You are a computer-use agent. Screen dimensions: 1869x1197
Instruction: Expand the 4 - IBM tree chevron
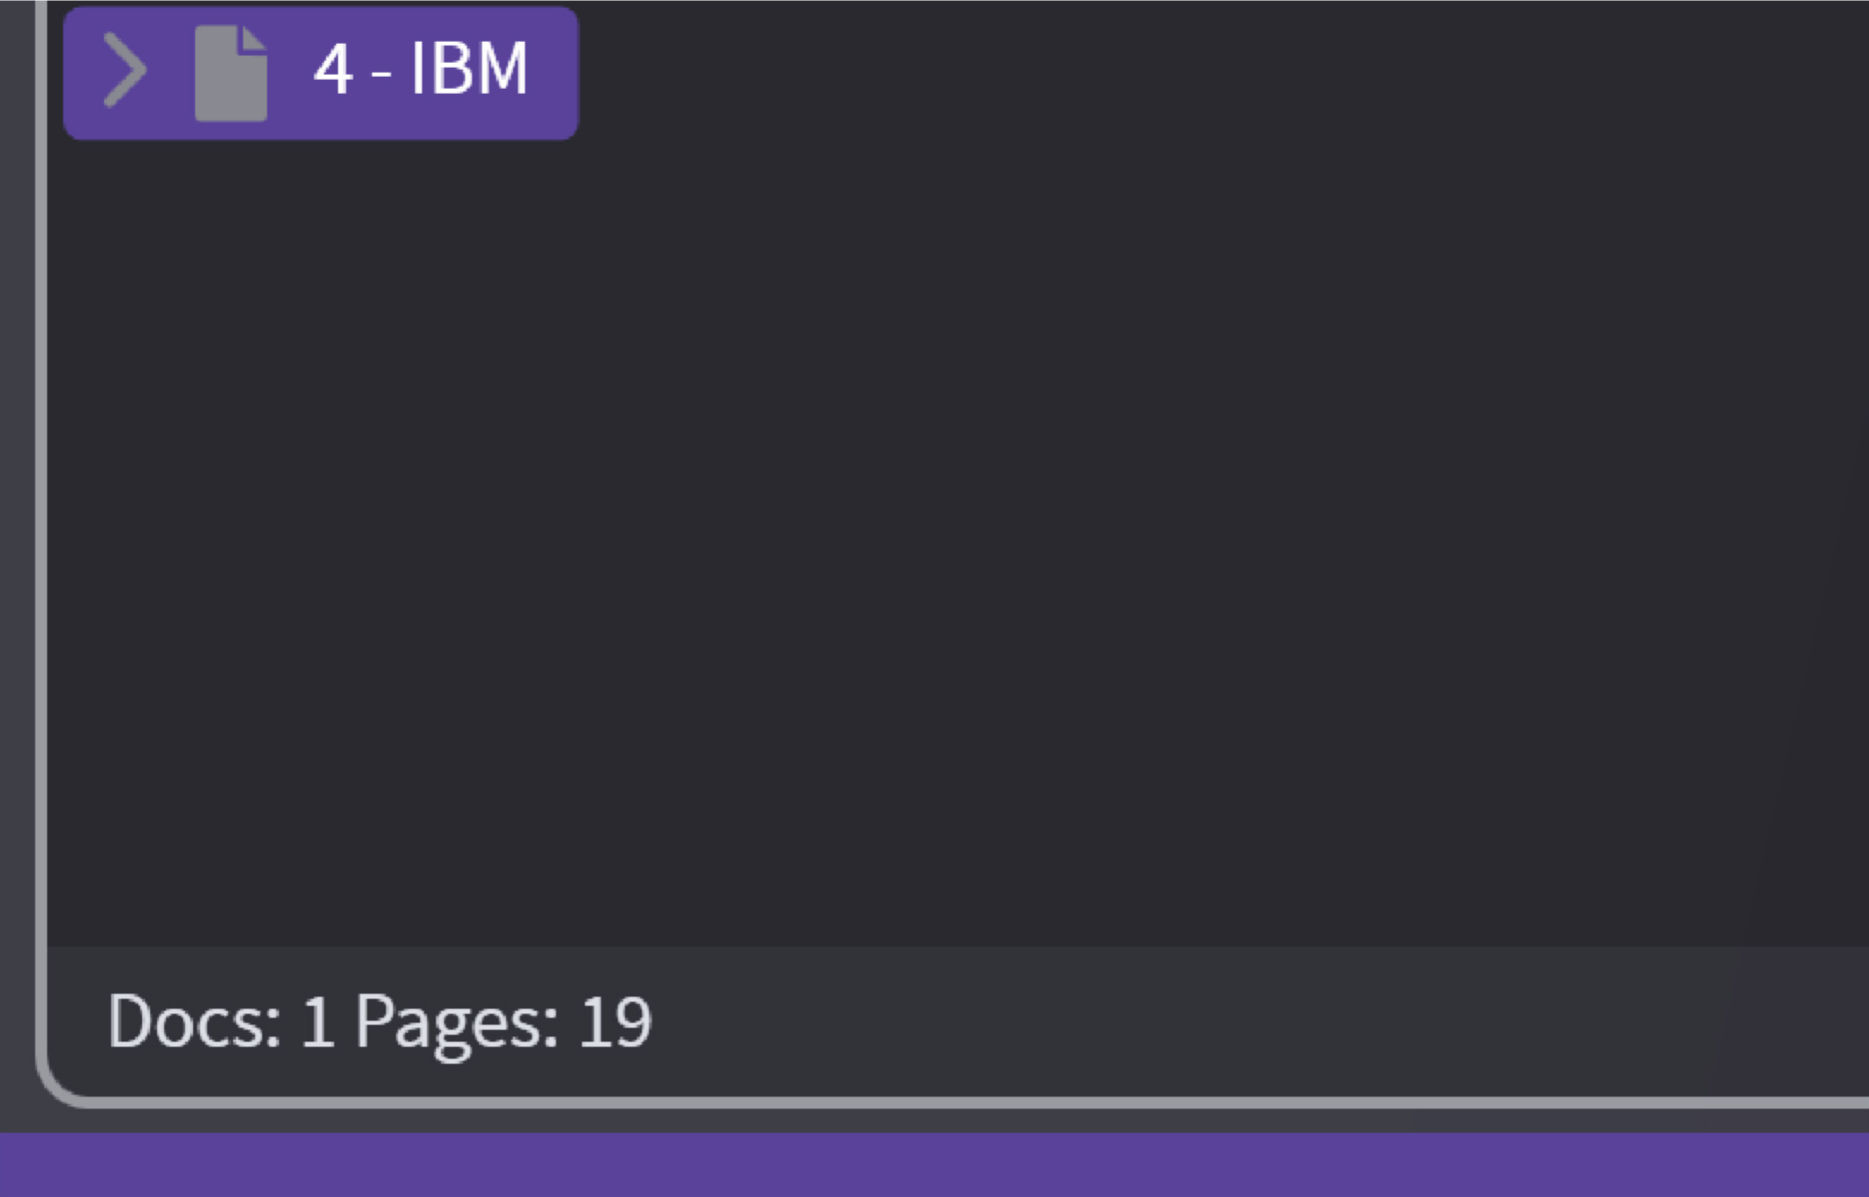coord(125,70)
